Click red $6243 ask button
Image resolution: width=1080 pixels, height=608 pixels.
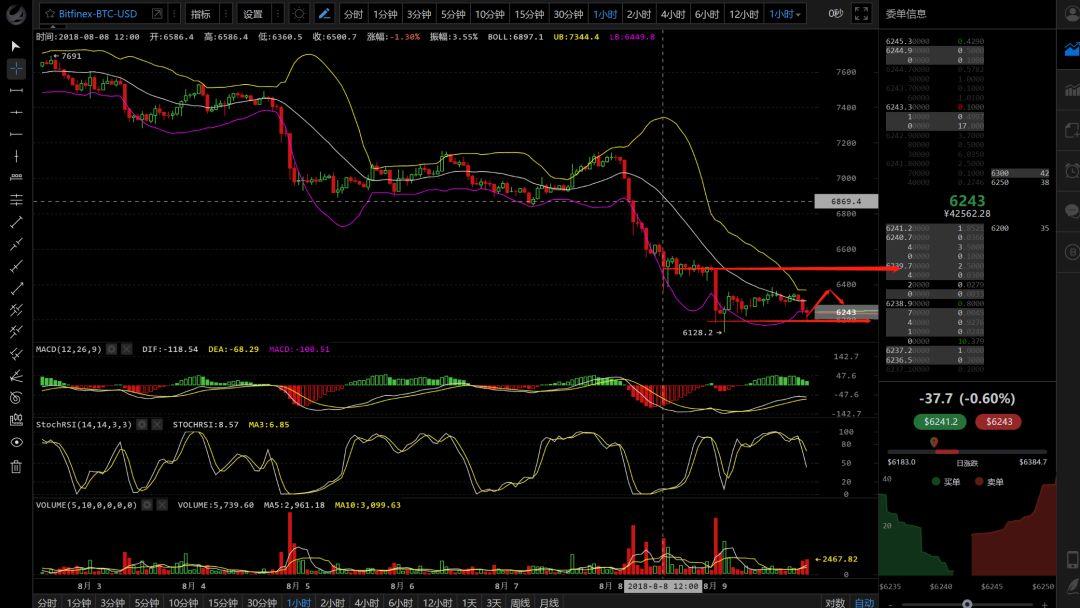(x=999, y=421)
